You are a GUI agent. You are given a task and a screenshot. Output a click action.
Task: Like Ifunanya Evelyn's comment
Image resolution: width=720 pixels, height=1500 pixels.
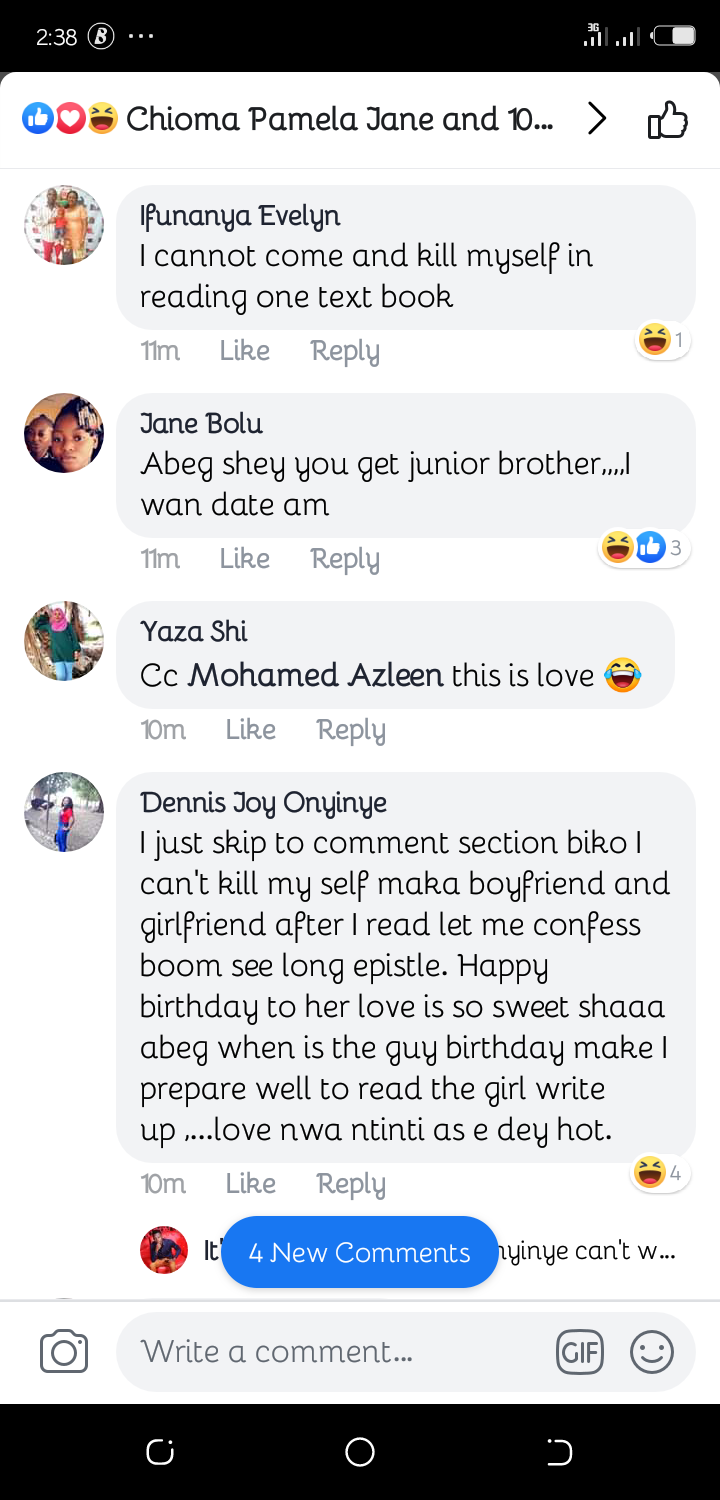click(245, 351)
